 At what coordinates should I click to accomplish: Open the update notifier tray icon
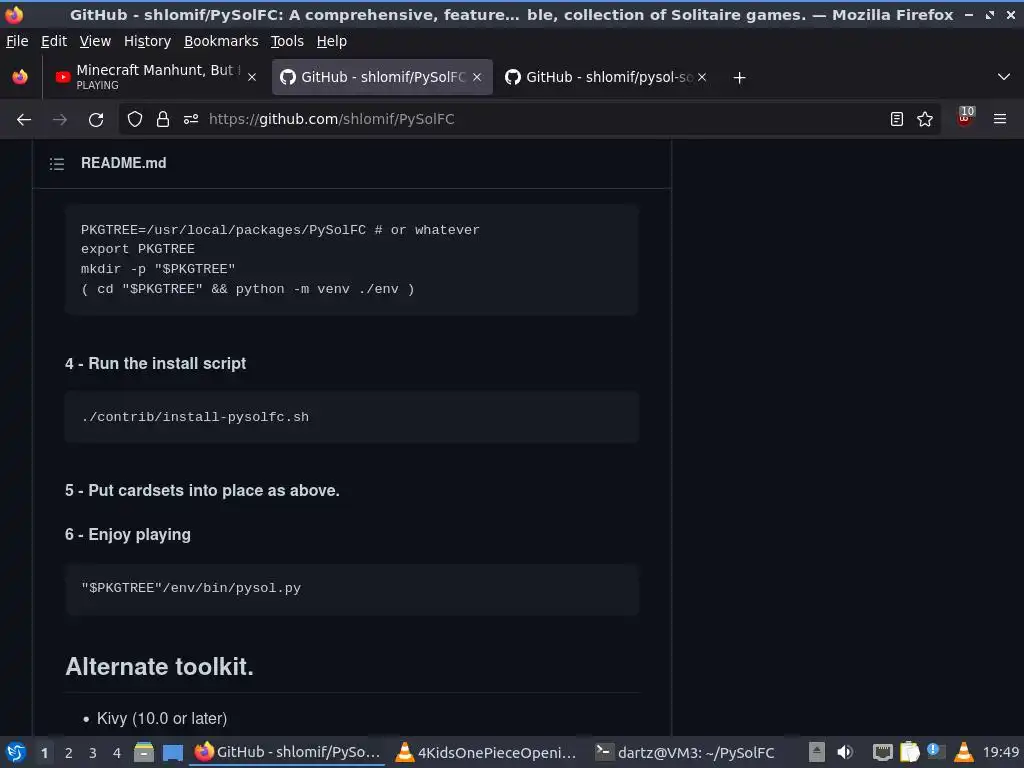click(x=936, y=752)
